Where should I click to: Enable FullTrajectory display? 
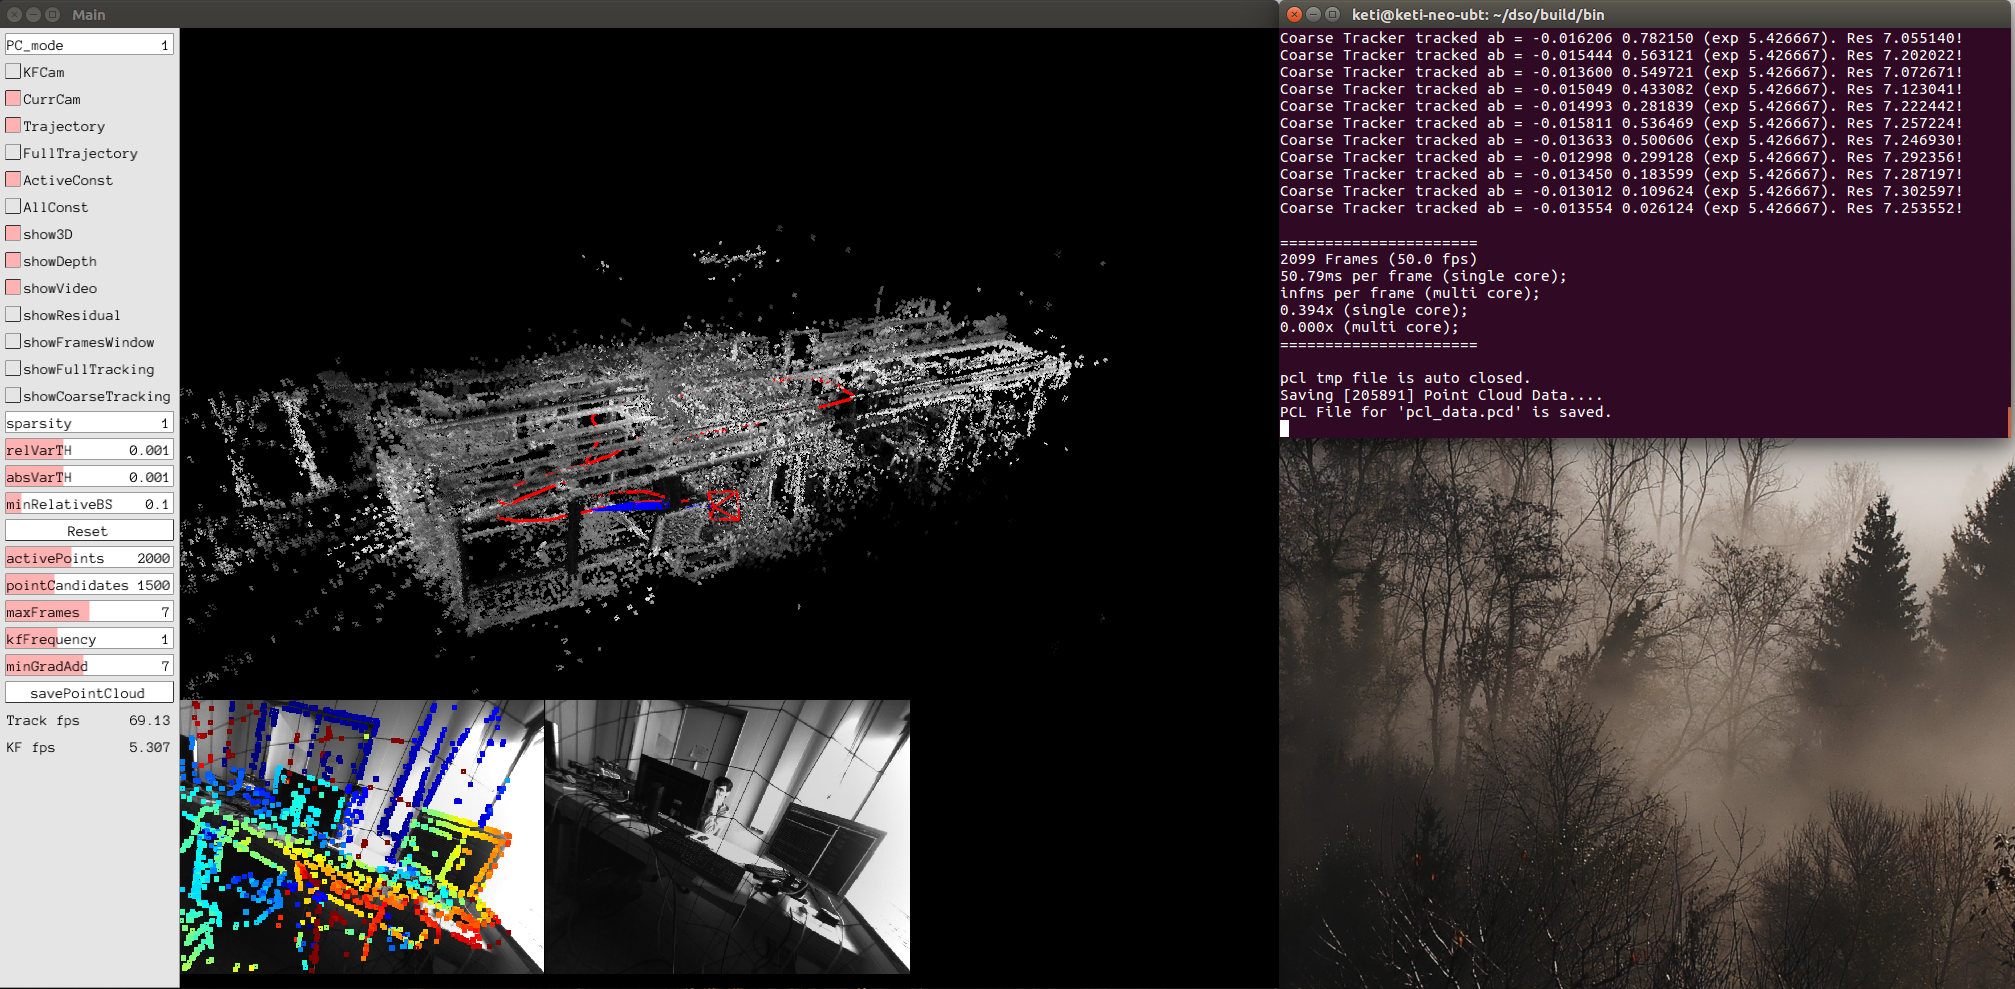click(13, 152)
